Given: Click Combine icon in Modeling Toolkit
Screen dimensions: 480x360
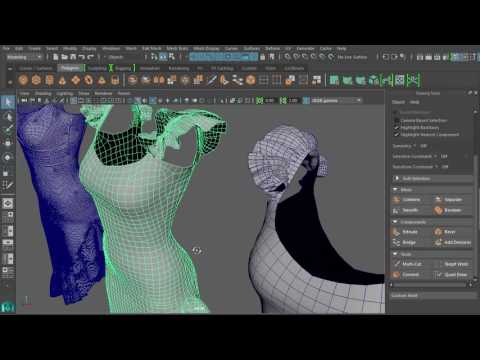Looking at the screenshot, I should [x=396, y=200].
